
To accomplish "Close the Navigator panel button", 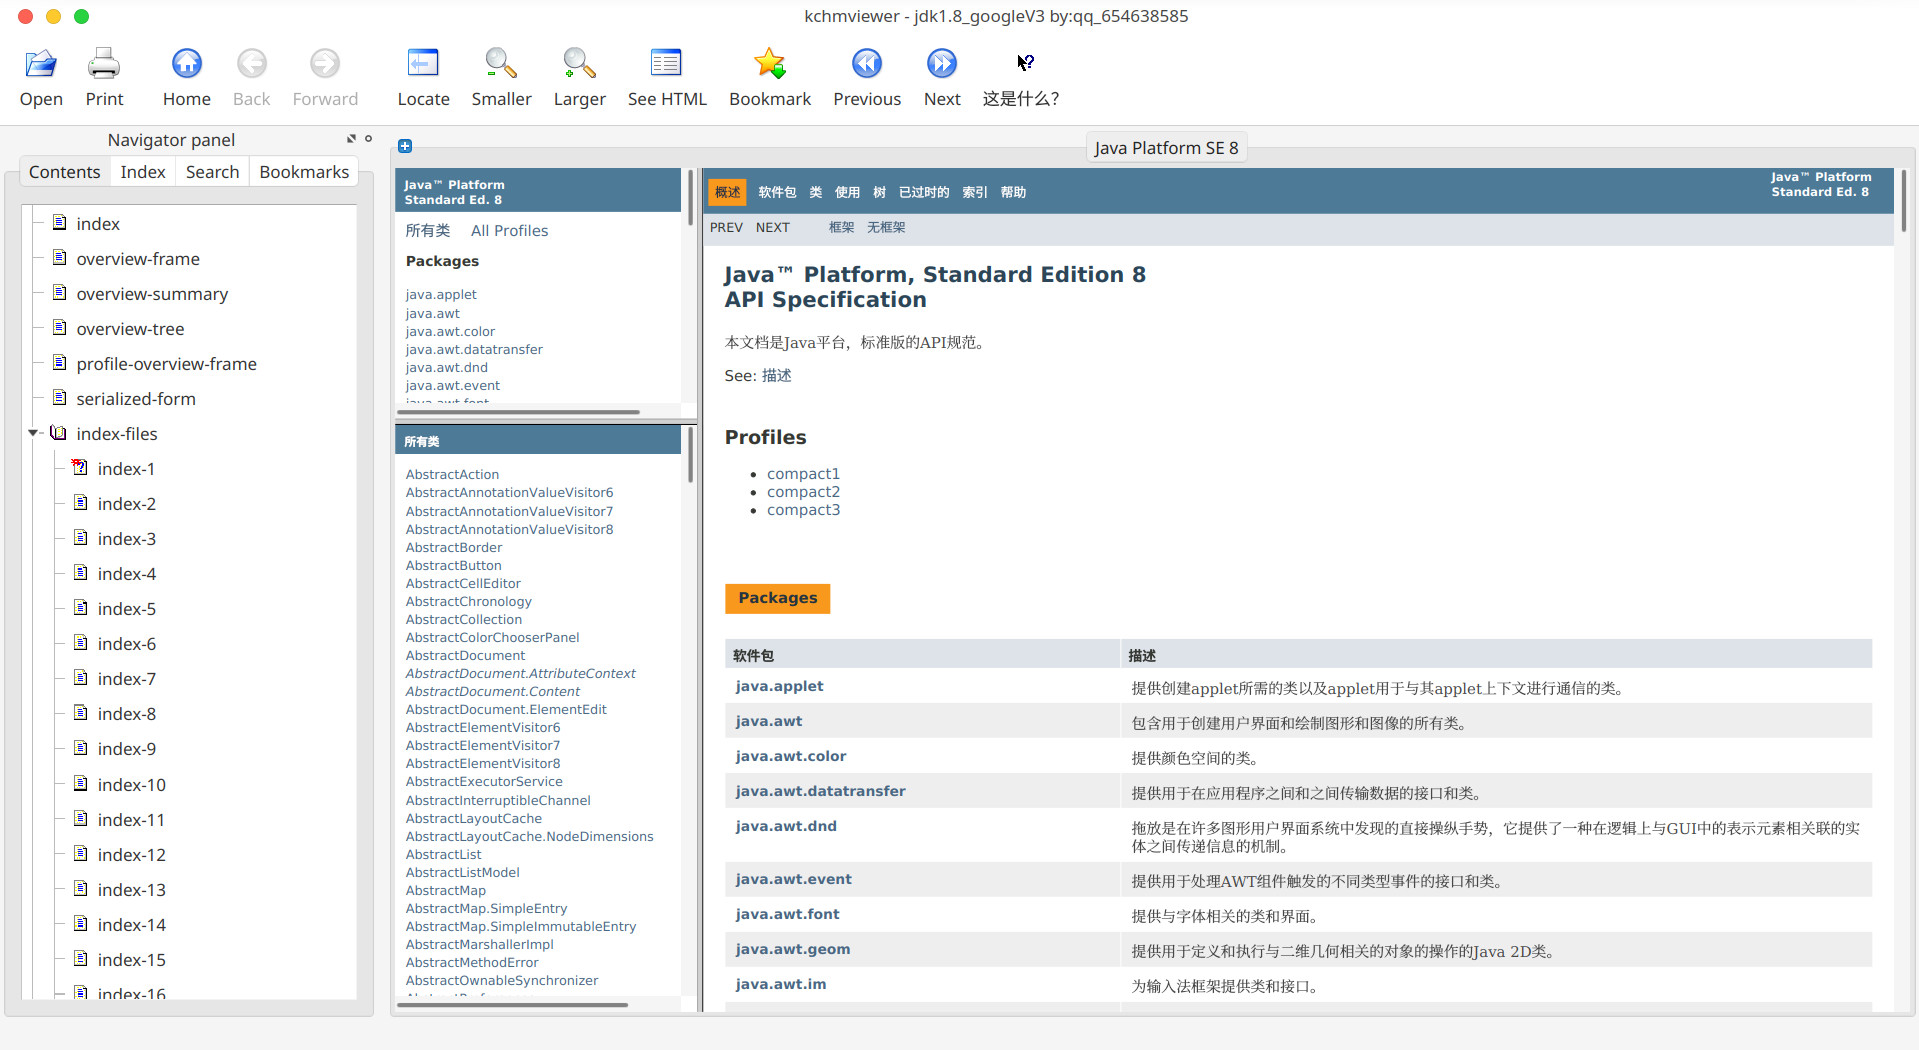I will pyautogui.click(x=368, y=139).
